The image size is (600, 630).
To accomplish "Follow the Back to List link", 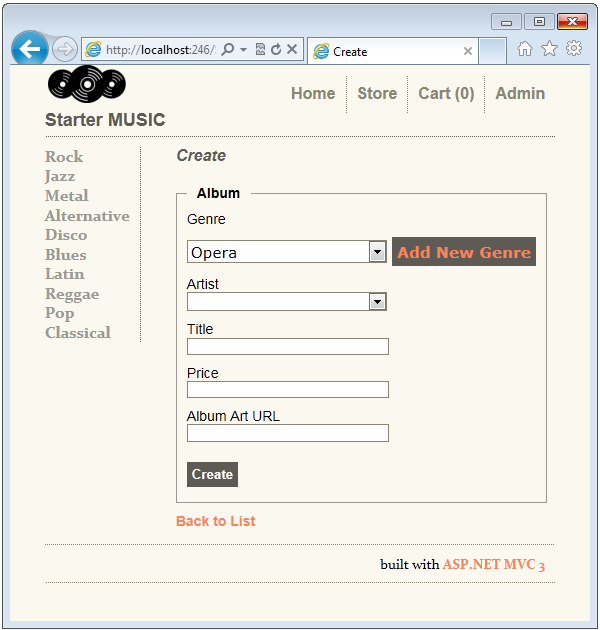I will (215, 521).
